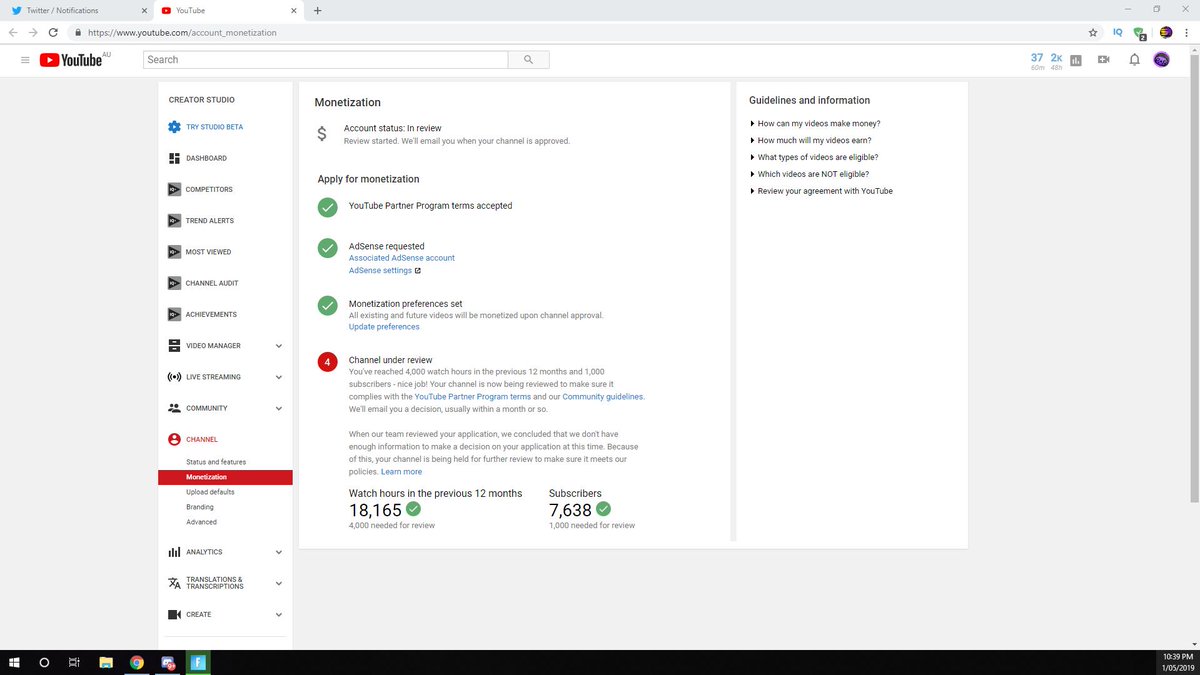Image resolution: width=1200 pixels, height=675 pixels.
Task: Reload the page
Action: pos(53,32)
